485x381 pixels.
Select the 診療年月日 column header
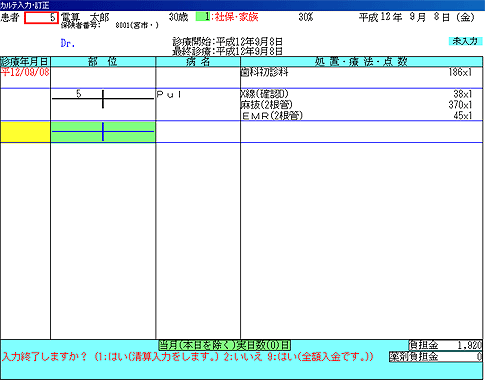point(25,62)
